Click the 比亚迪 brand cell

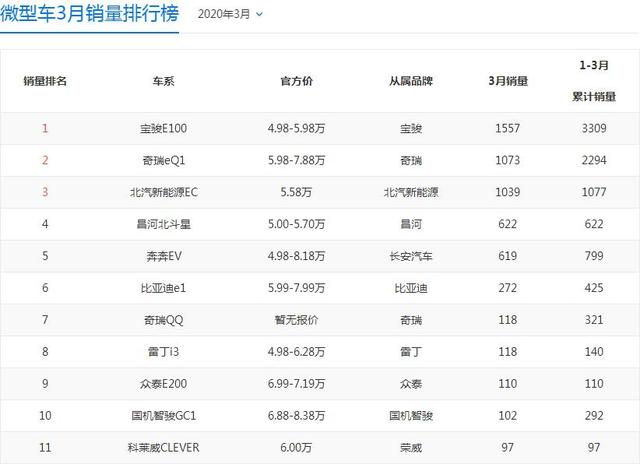(x=411, y=288)
